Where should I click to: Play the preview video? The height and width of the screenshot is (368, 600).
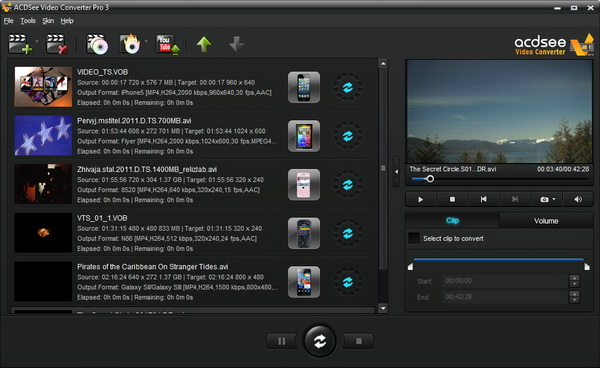[x=421, y=199]
